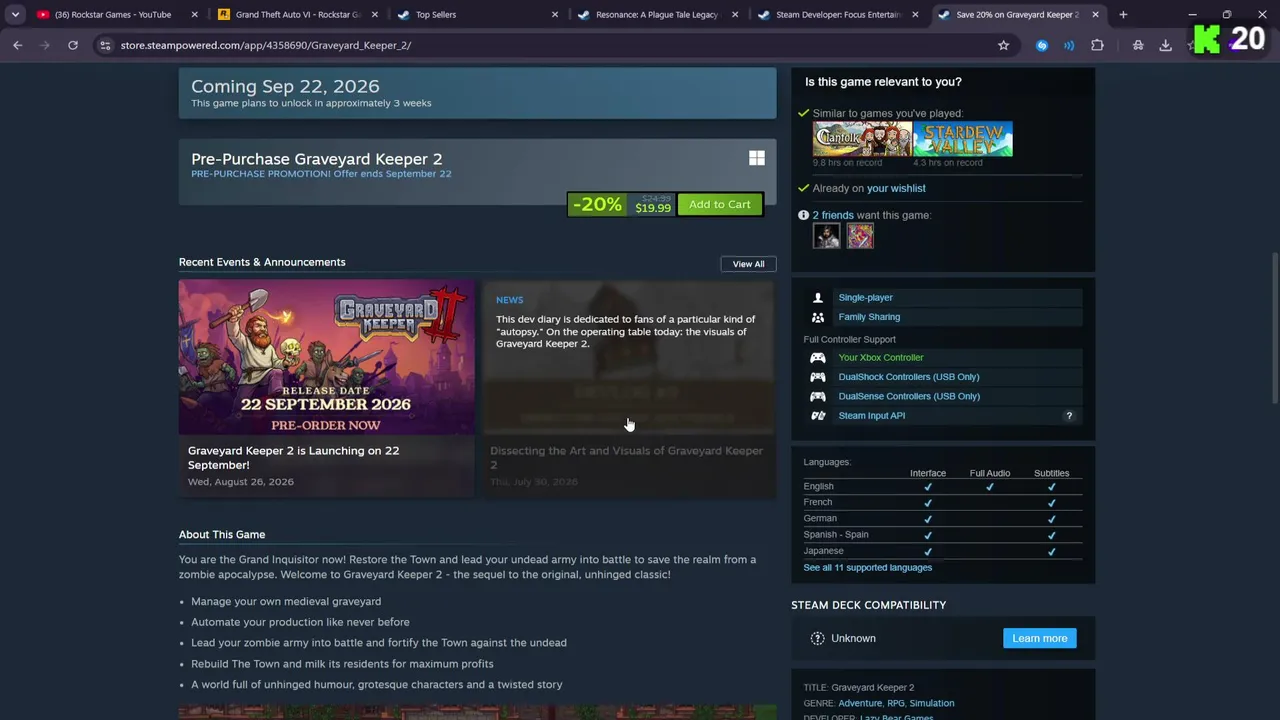Click the -20% discount badge
1280x720 pixels.
coord(598,205)
